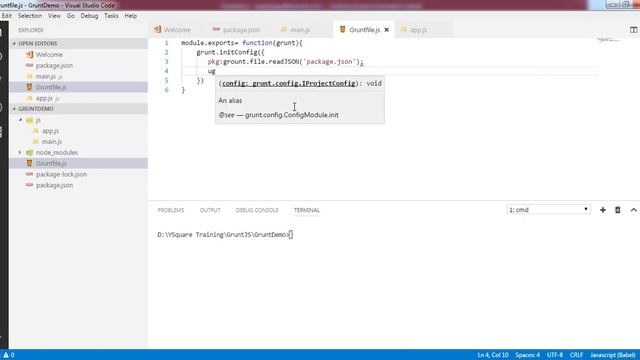640x360 pixels.
Task: Open Gruntfile.js in GRUNTDEMO tree
Action: tap(78, 163)
